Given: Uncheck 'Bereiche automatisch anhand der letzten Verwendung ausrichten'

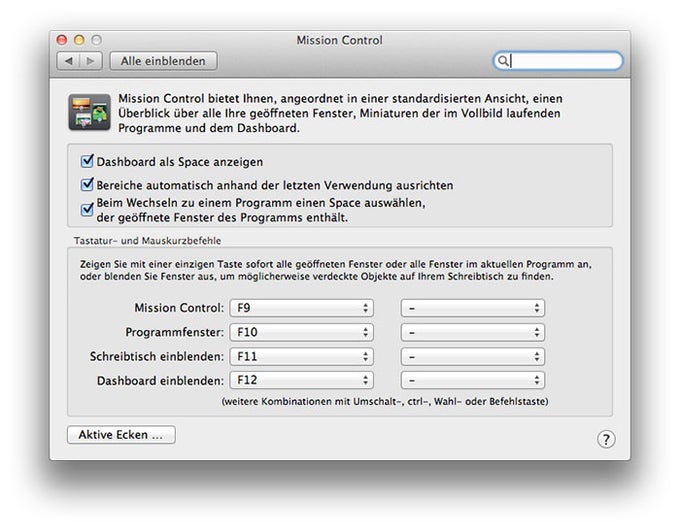Looking at the screenshot, I should tap(87, 184).
